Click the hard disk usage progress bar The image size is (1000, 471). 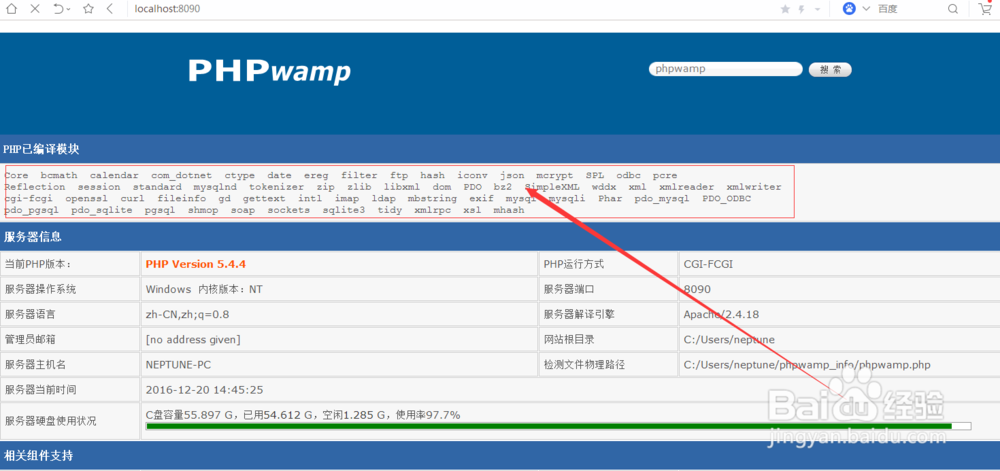click(x=558, y=426)
